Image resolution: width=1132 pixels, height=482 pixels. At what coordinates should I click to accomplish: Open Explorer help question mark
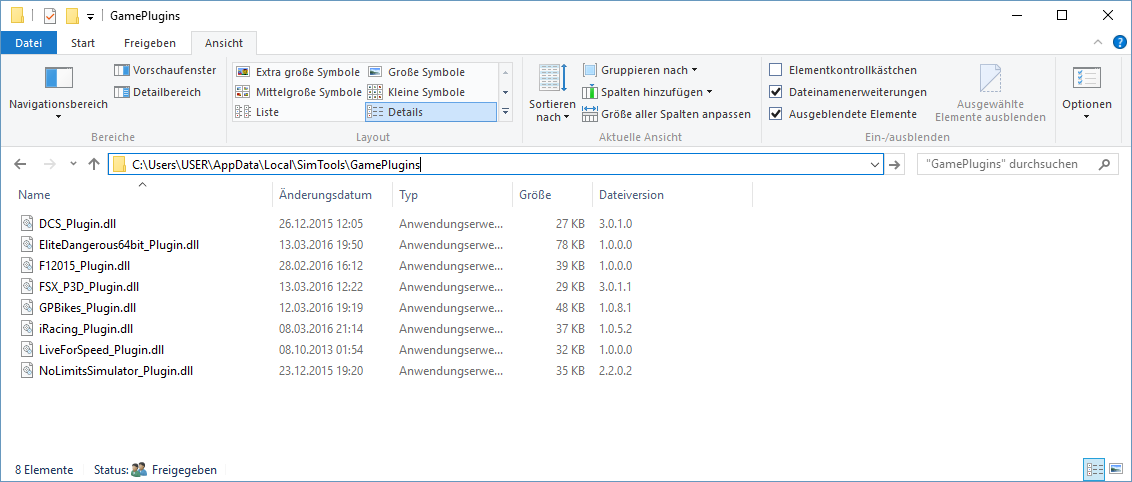1120,43
